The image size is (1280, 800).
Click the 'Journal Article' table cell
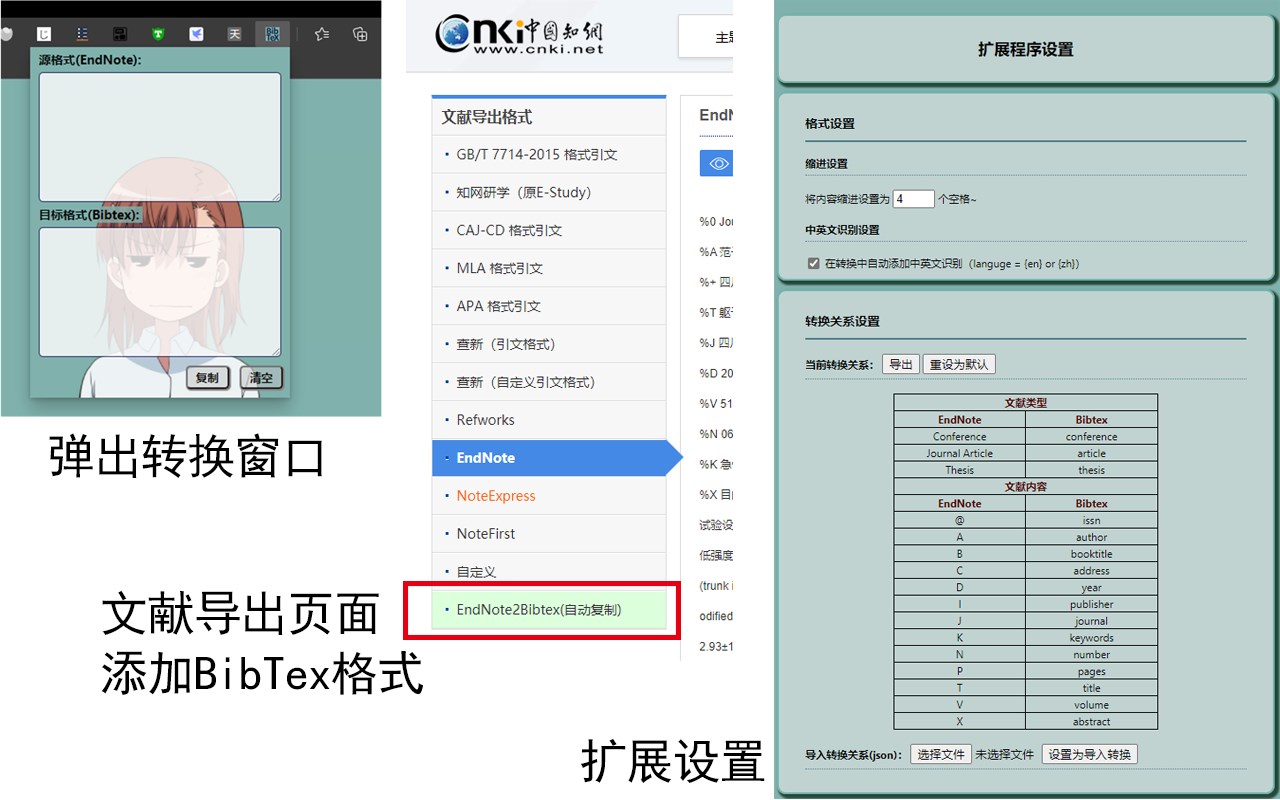click(959, 453)
